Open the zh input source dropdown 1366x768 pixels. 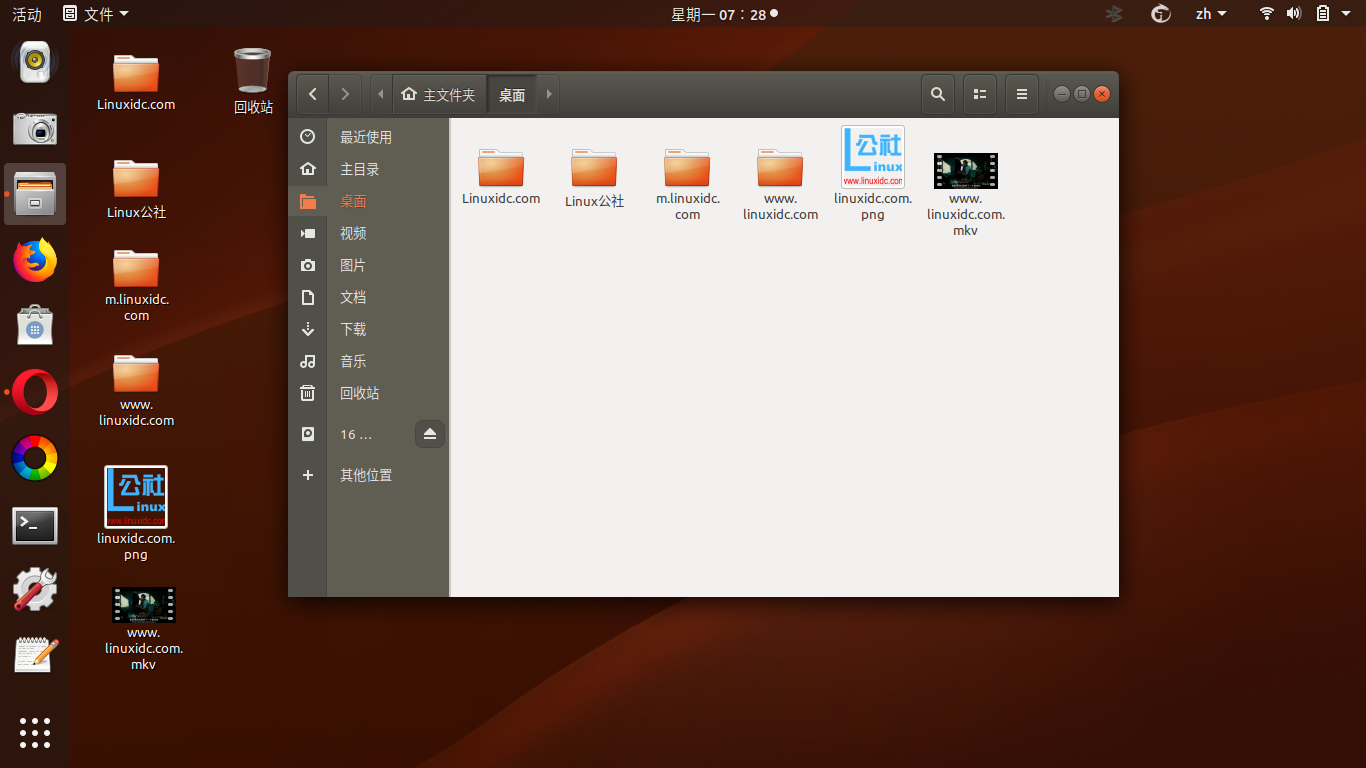click(1211, 14)
